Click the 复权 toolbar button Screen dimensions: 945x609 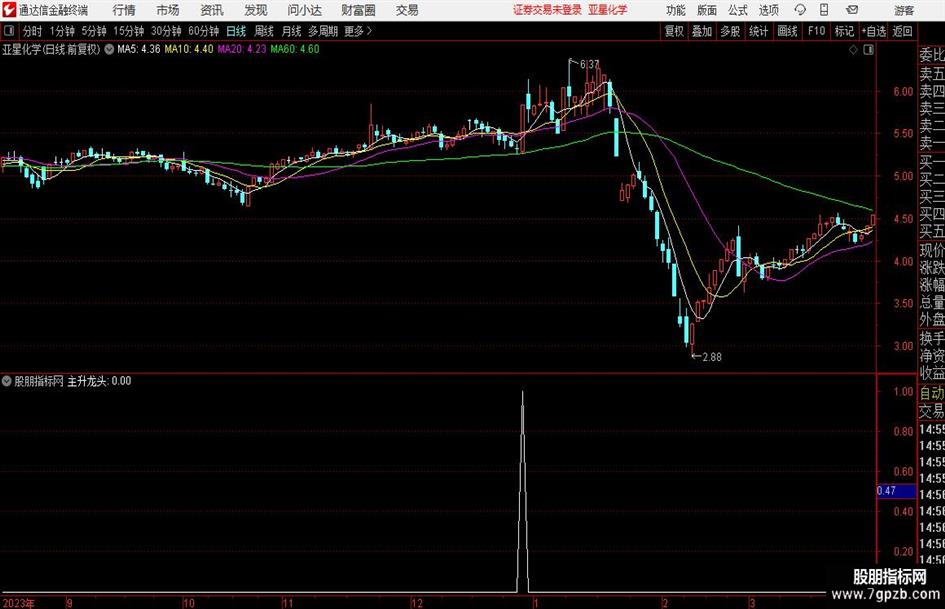[x=674, y=31]
